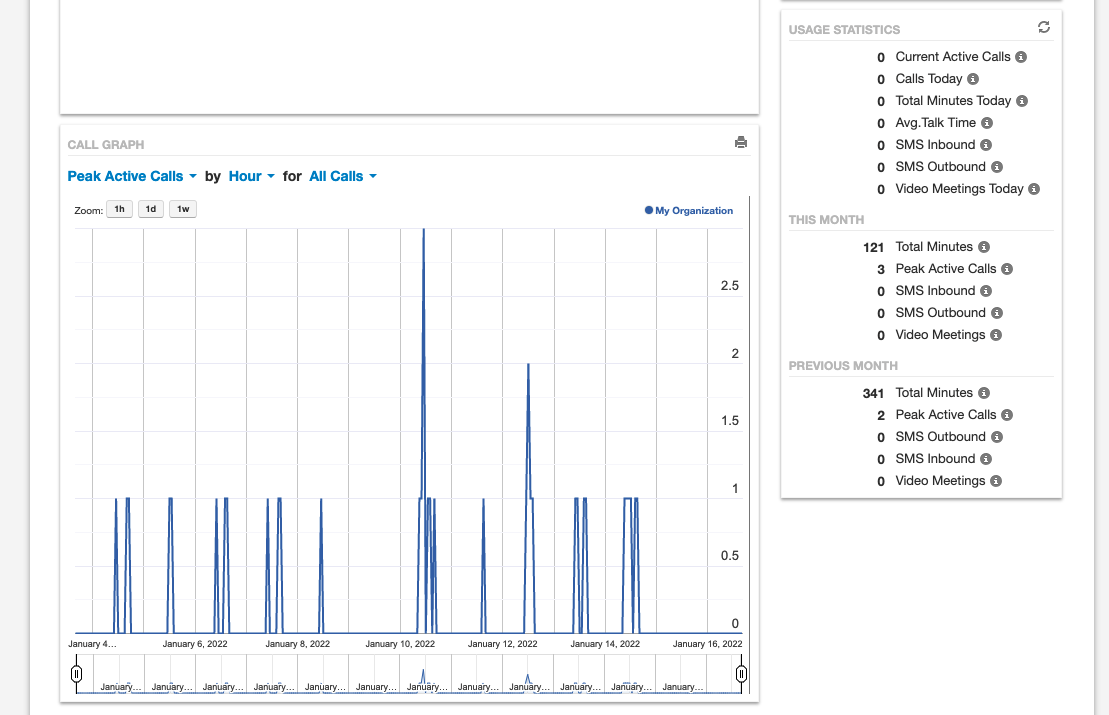The image size is (1109, 715).
Task: Click SMS Inbound info icon under Previous Month
Action: 986,459
